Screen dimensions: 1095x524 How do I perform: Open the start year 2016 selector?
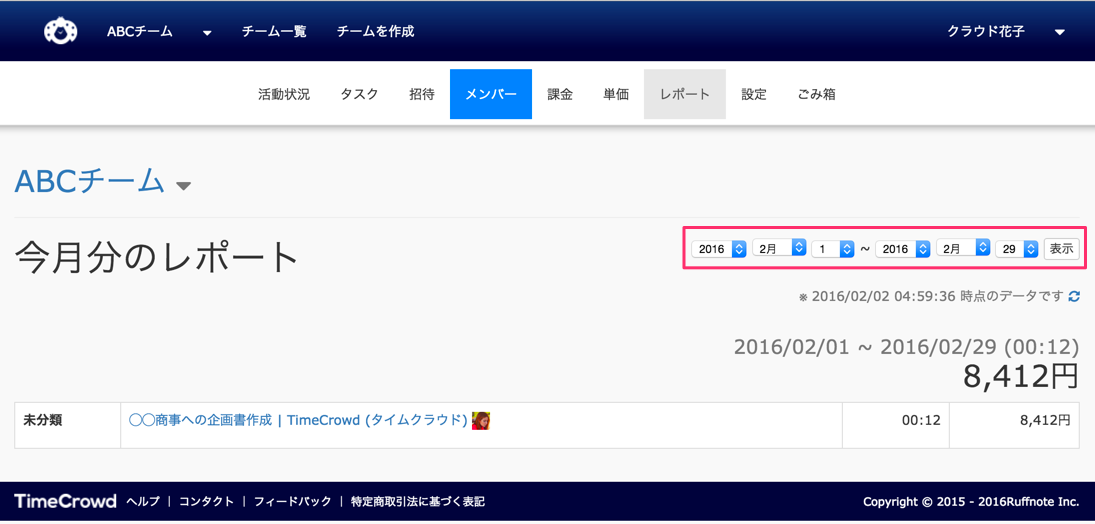pyautogui.click(x=719, y=249)
